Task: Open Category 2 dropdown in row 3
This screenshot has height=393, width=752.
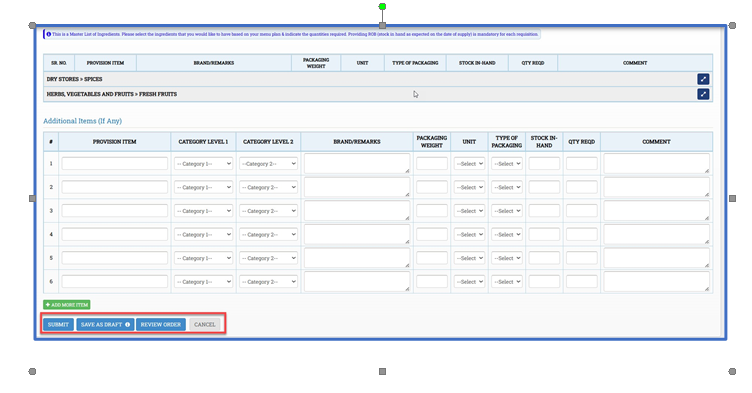Action: [x=269, y=211]
